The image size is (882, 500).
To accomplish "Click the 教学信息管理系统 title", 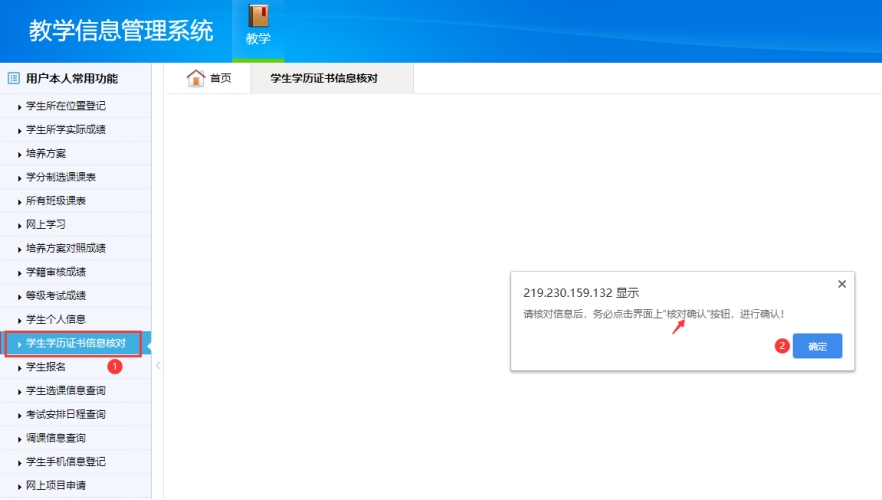I will [121, 30].
